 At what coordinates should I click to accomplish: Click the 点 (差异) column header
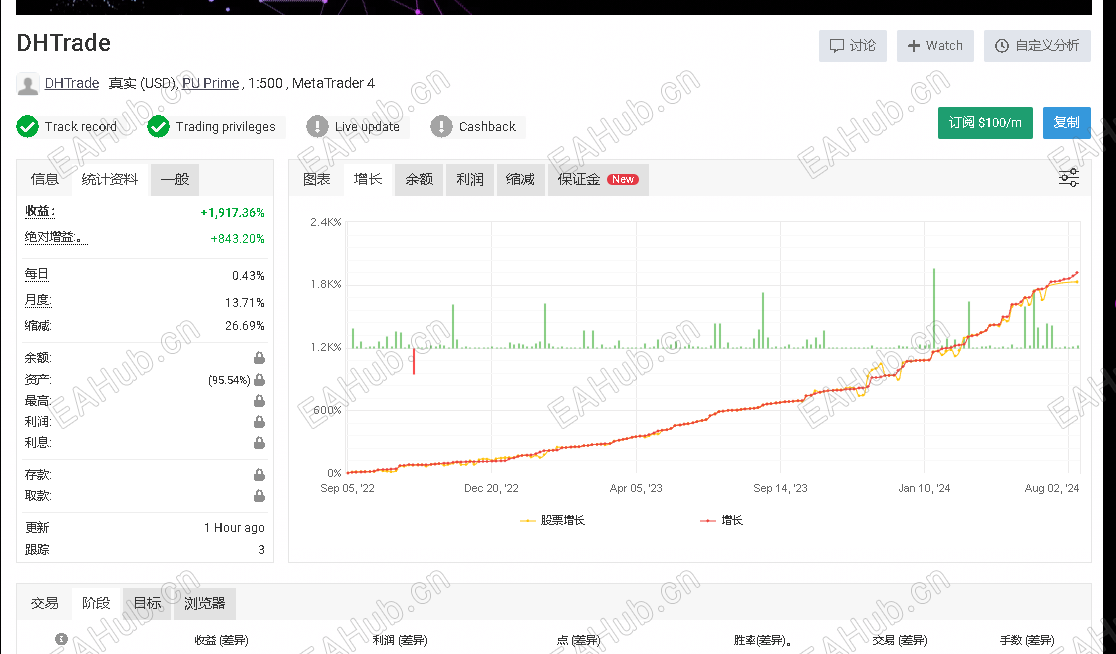pos(579,640)
